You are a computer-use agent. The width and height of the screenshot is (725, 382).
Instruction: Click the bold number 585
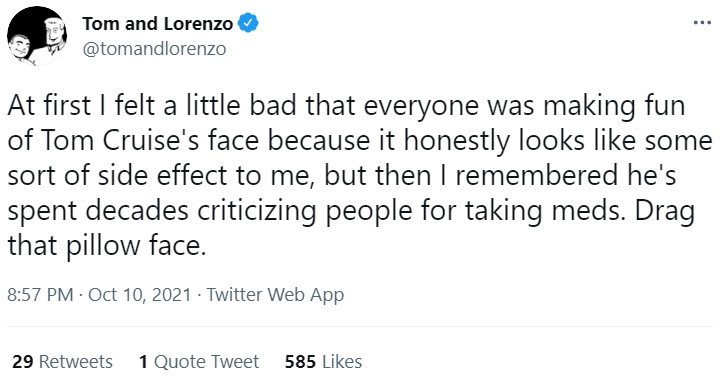pos(301,362)
